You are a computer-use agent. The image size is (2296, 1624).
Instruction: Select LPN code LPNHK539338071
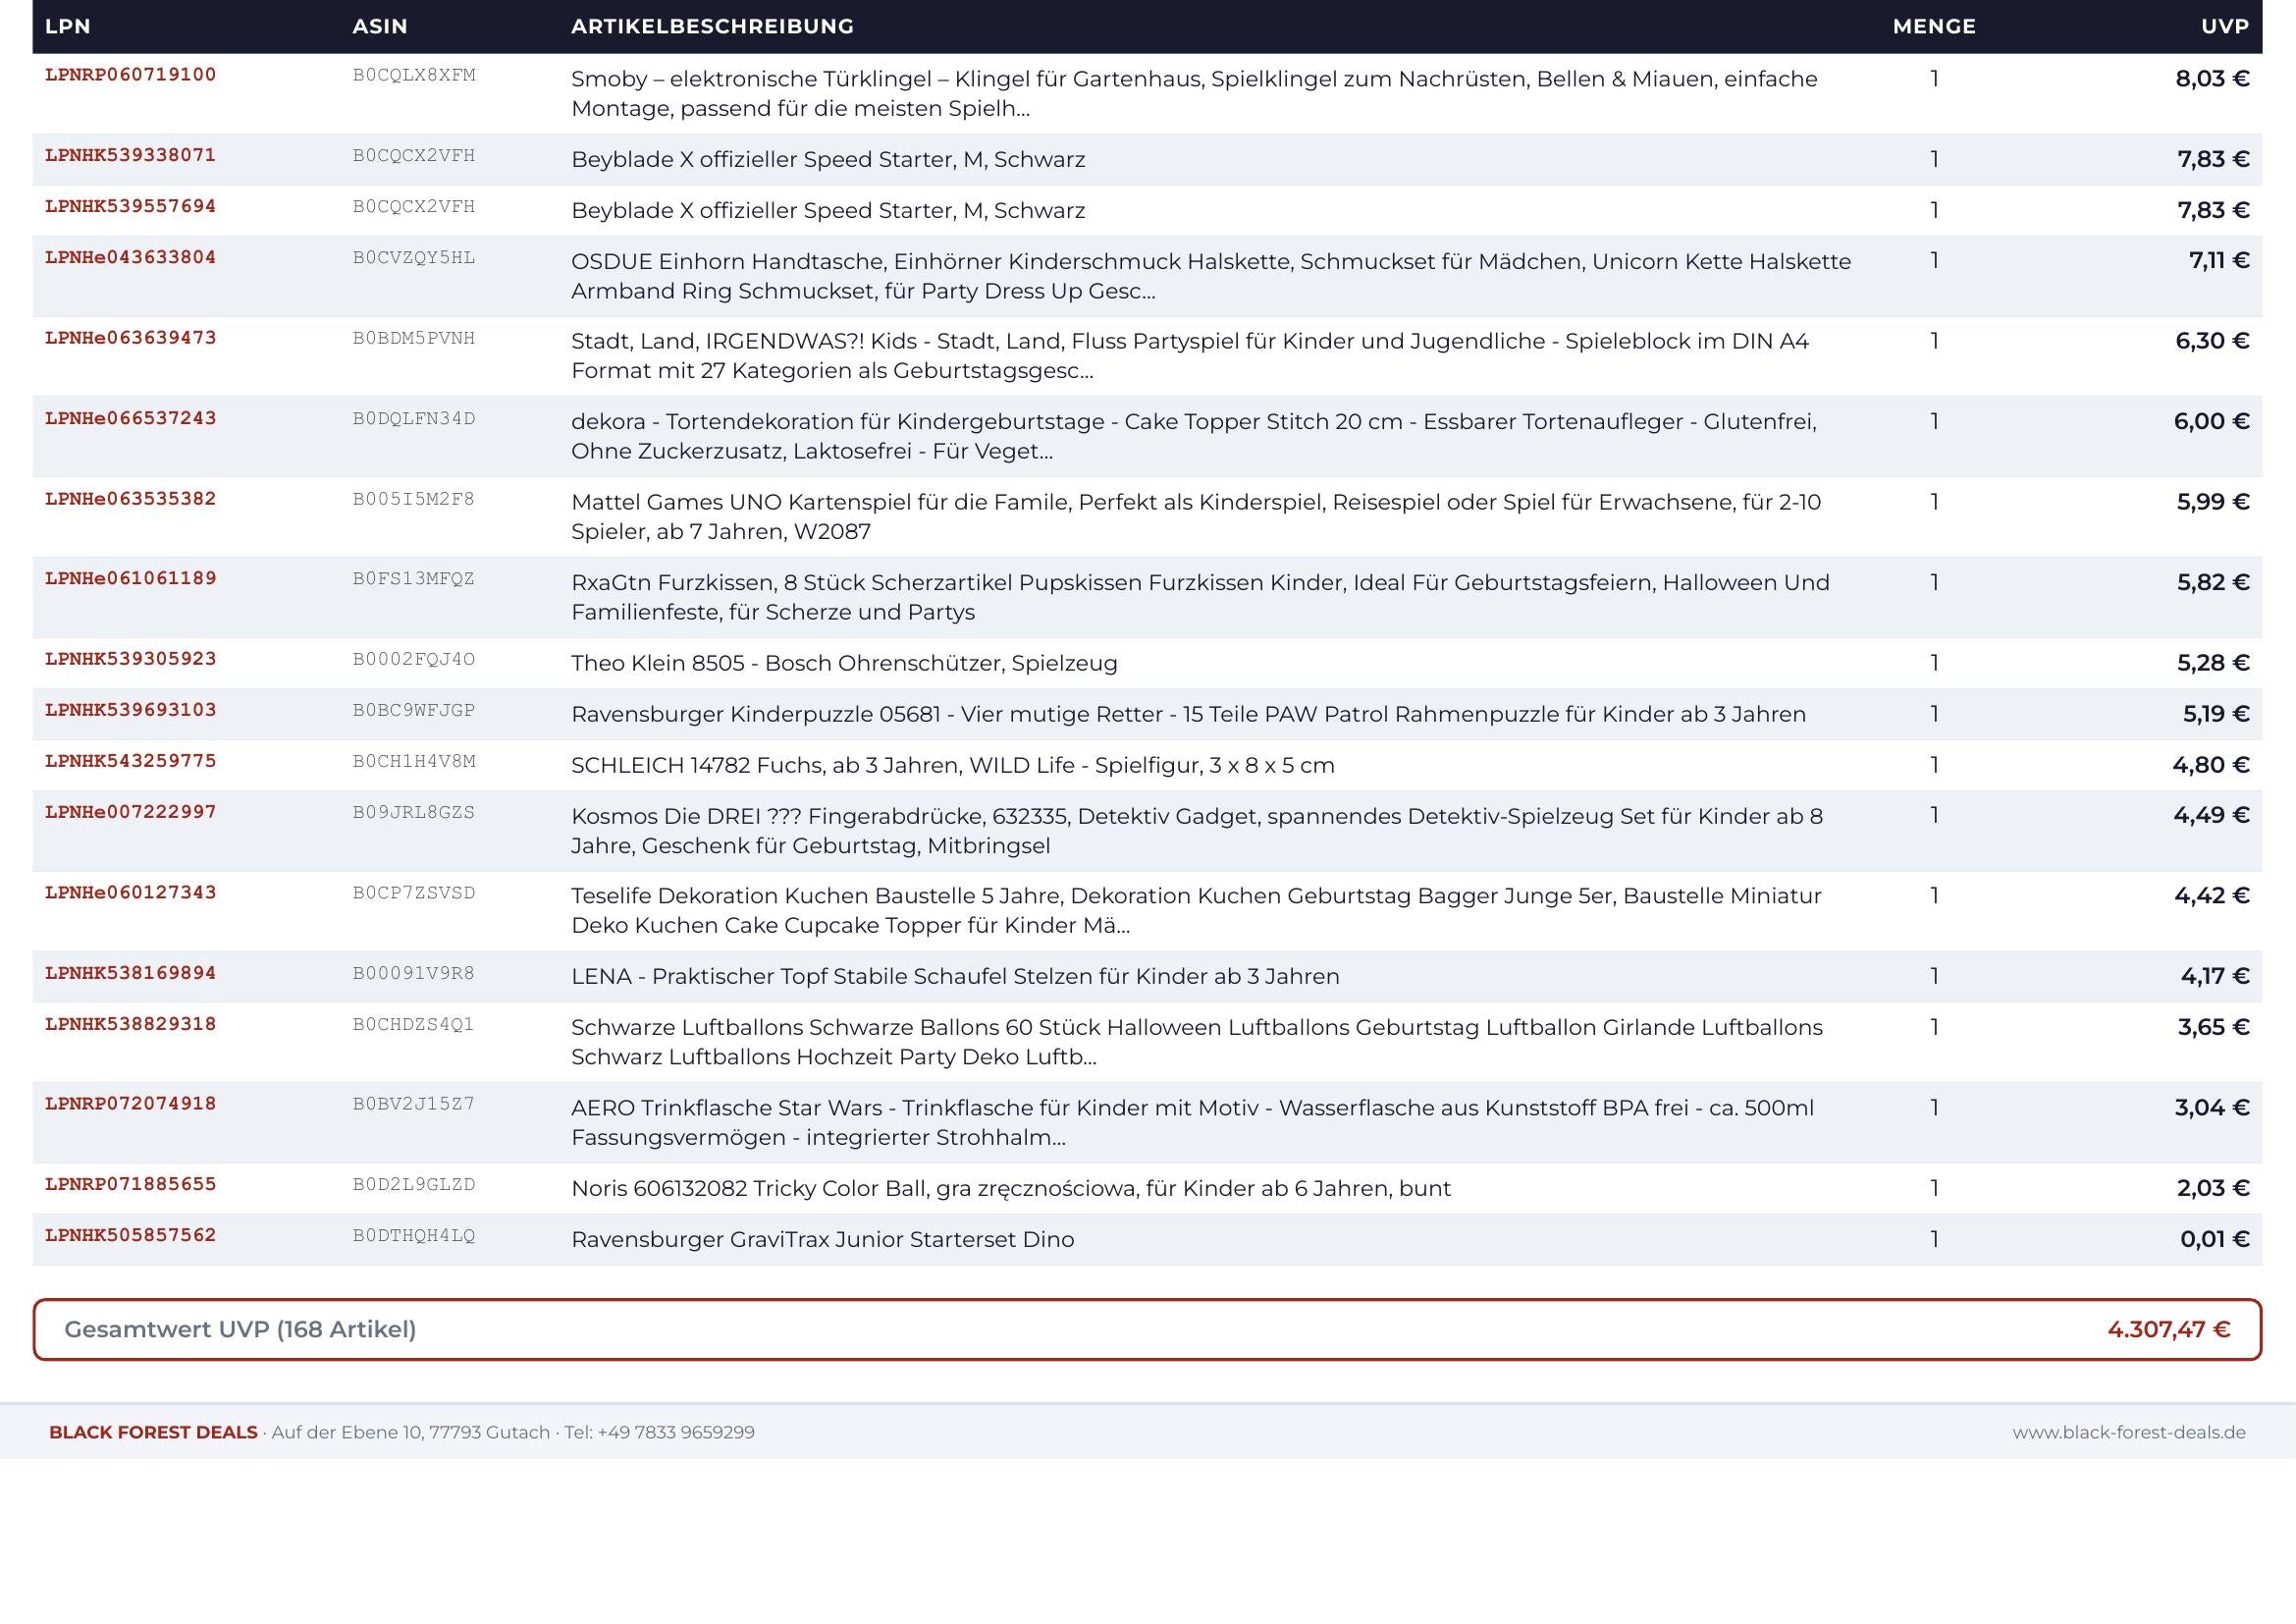pyautogui.click(x=130, y=155)
